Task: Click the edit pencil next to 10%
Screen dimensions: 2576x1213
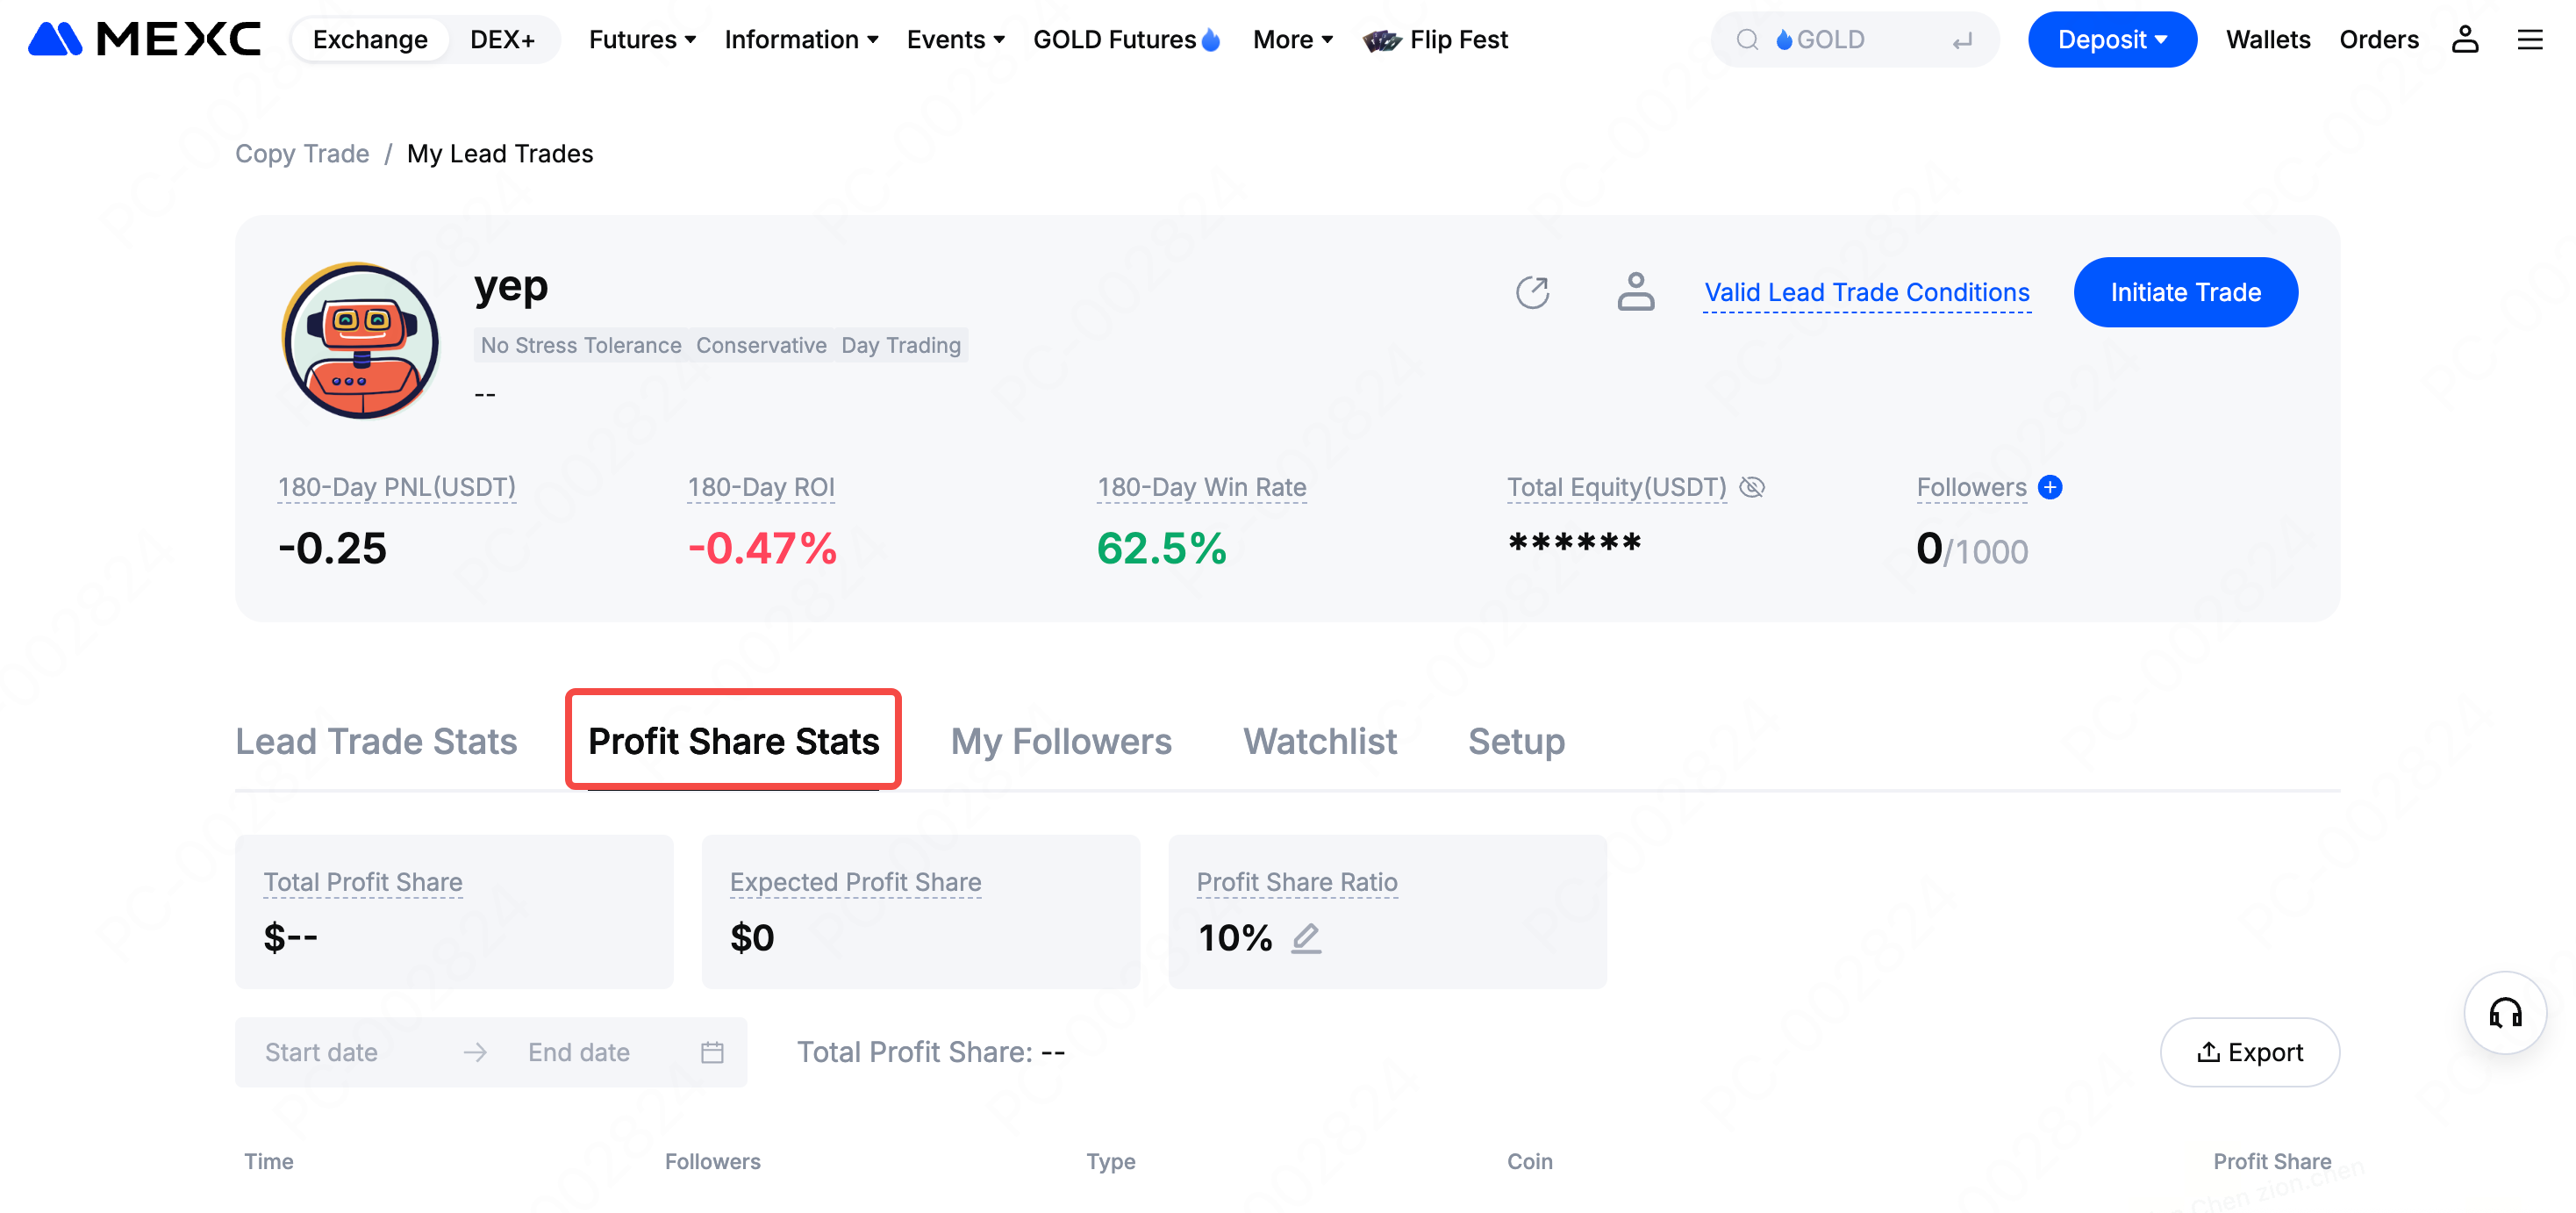Action: click(x=1306, y=938)
